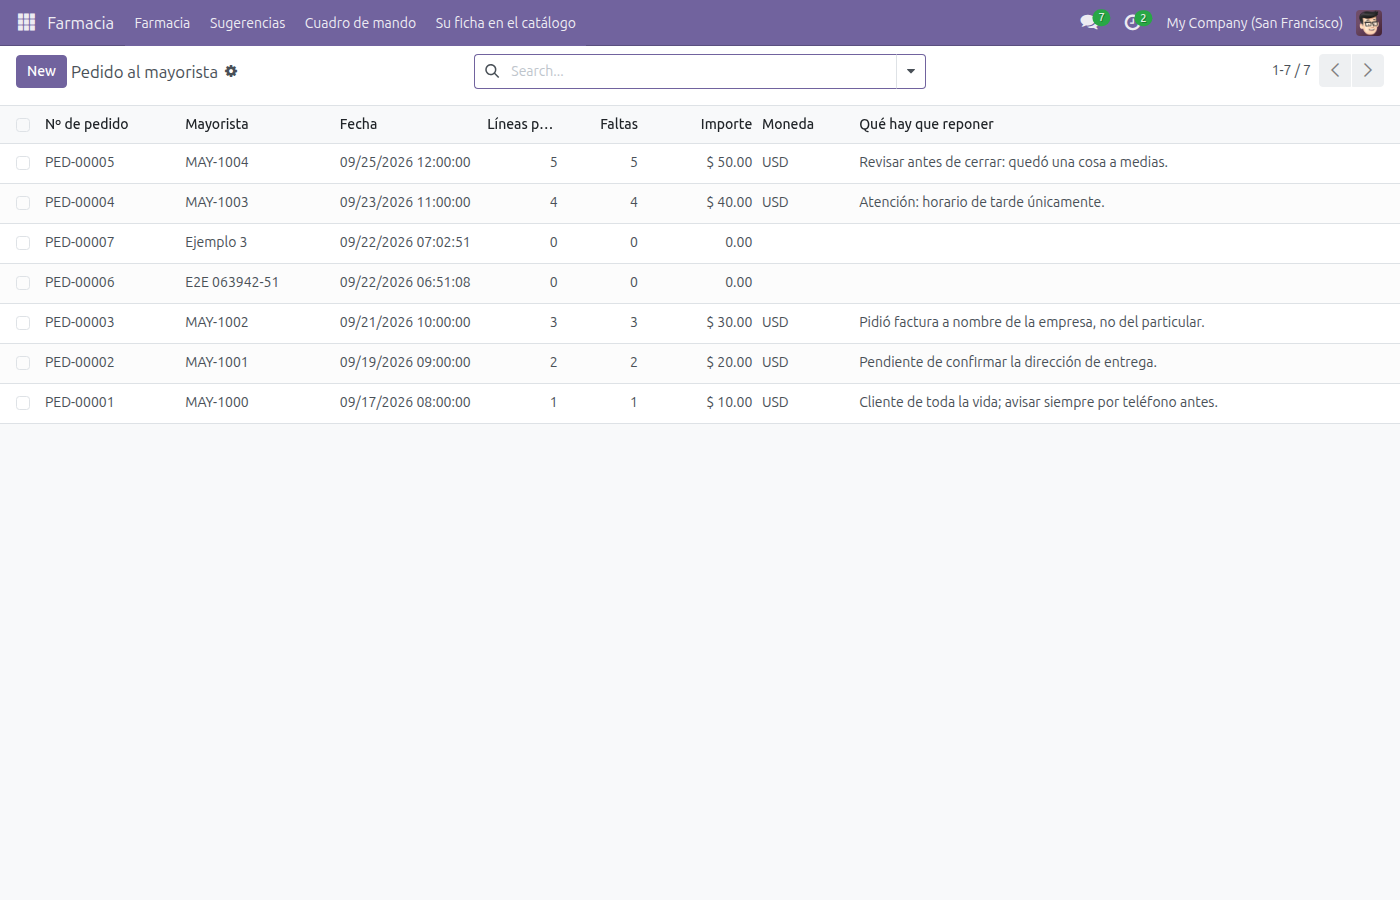Click note 'Cliente de toda la vida'
This screenshot has width=1400, height=900.
click(1038, 402)
